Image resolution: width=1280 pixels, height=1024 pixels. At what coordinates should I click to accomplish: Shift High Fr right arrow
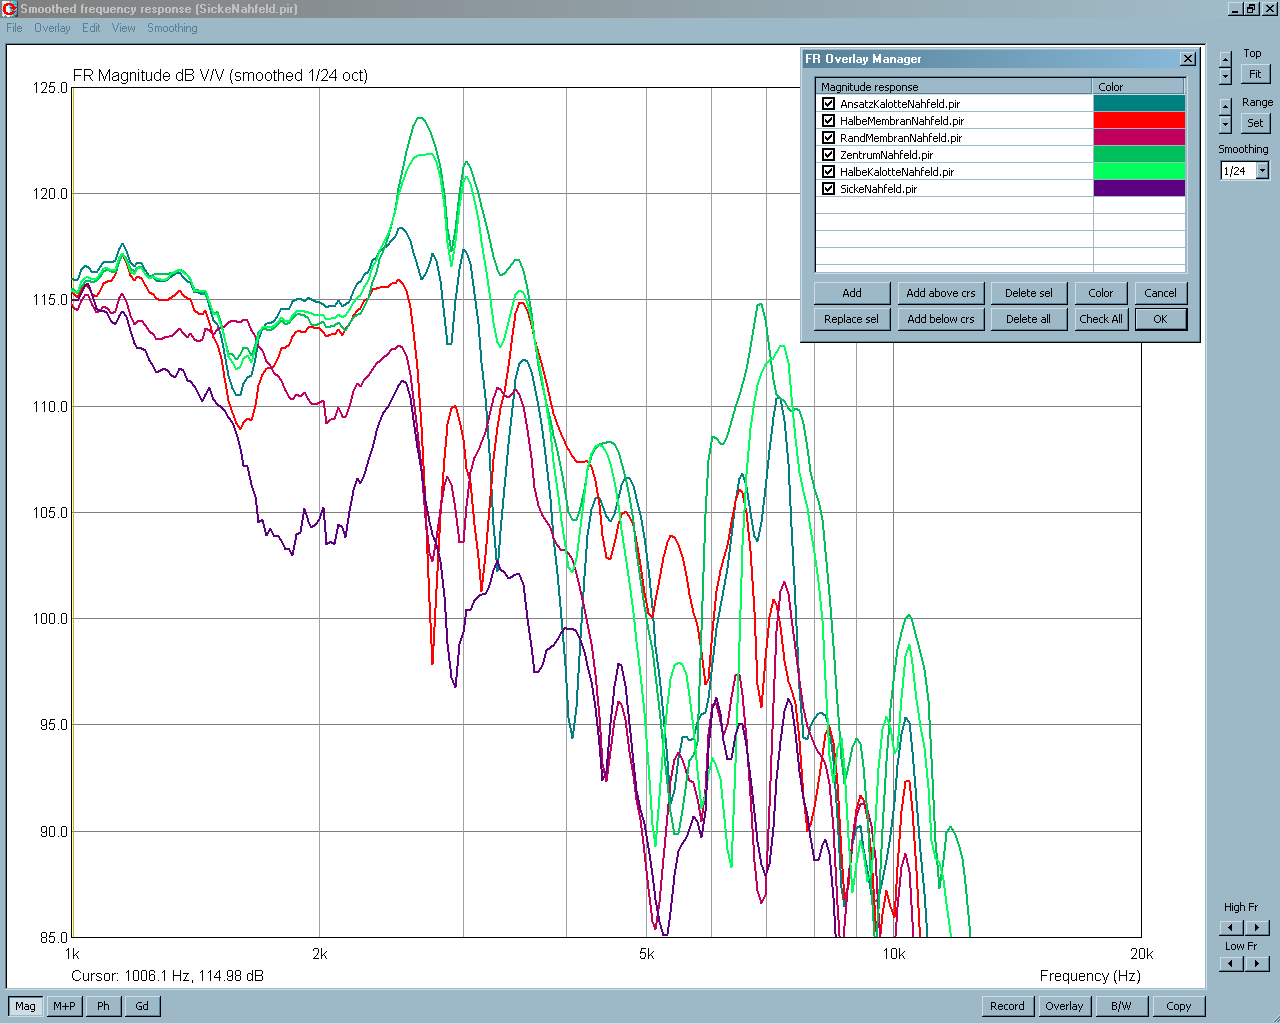coord(1257,928)
